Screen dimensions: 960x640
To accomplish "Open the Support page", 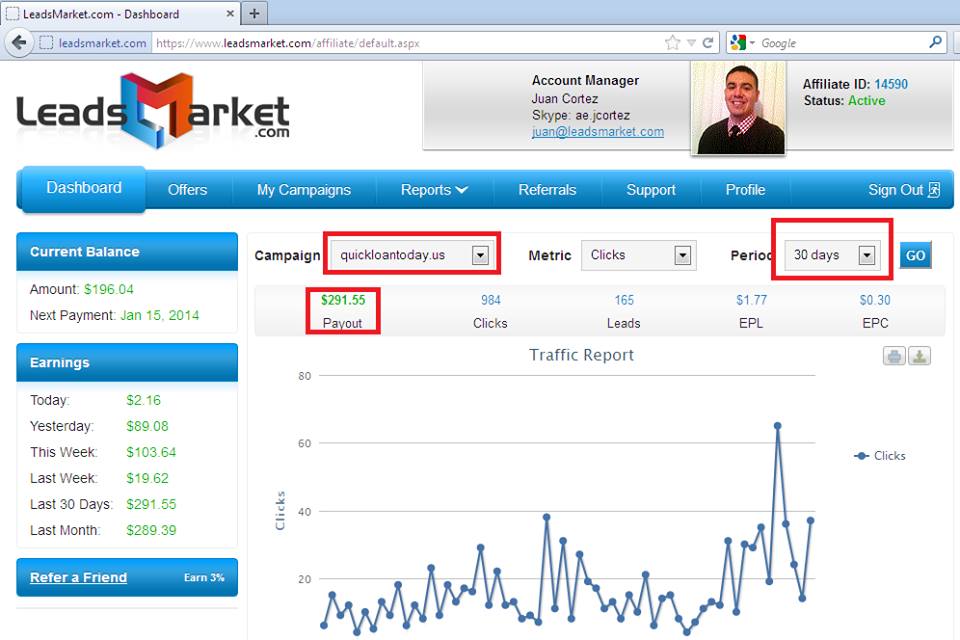I will tap(651, 190).
